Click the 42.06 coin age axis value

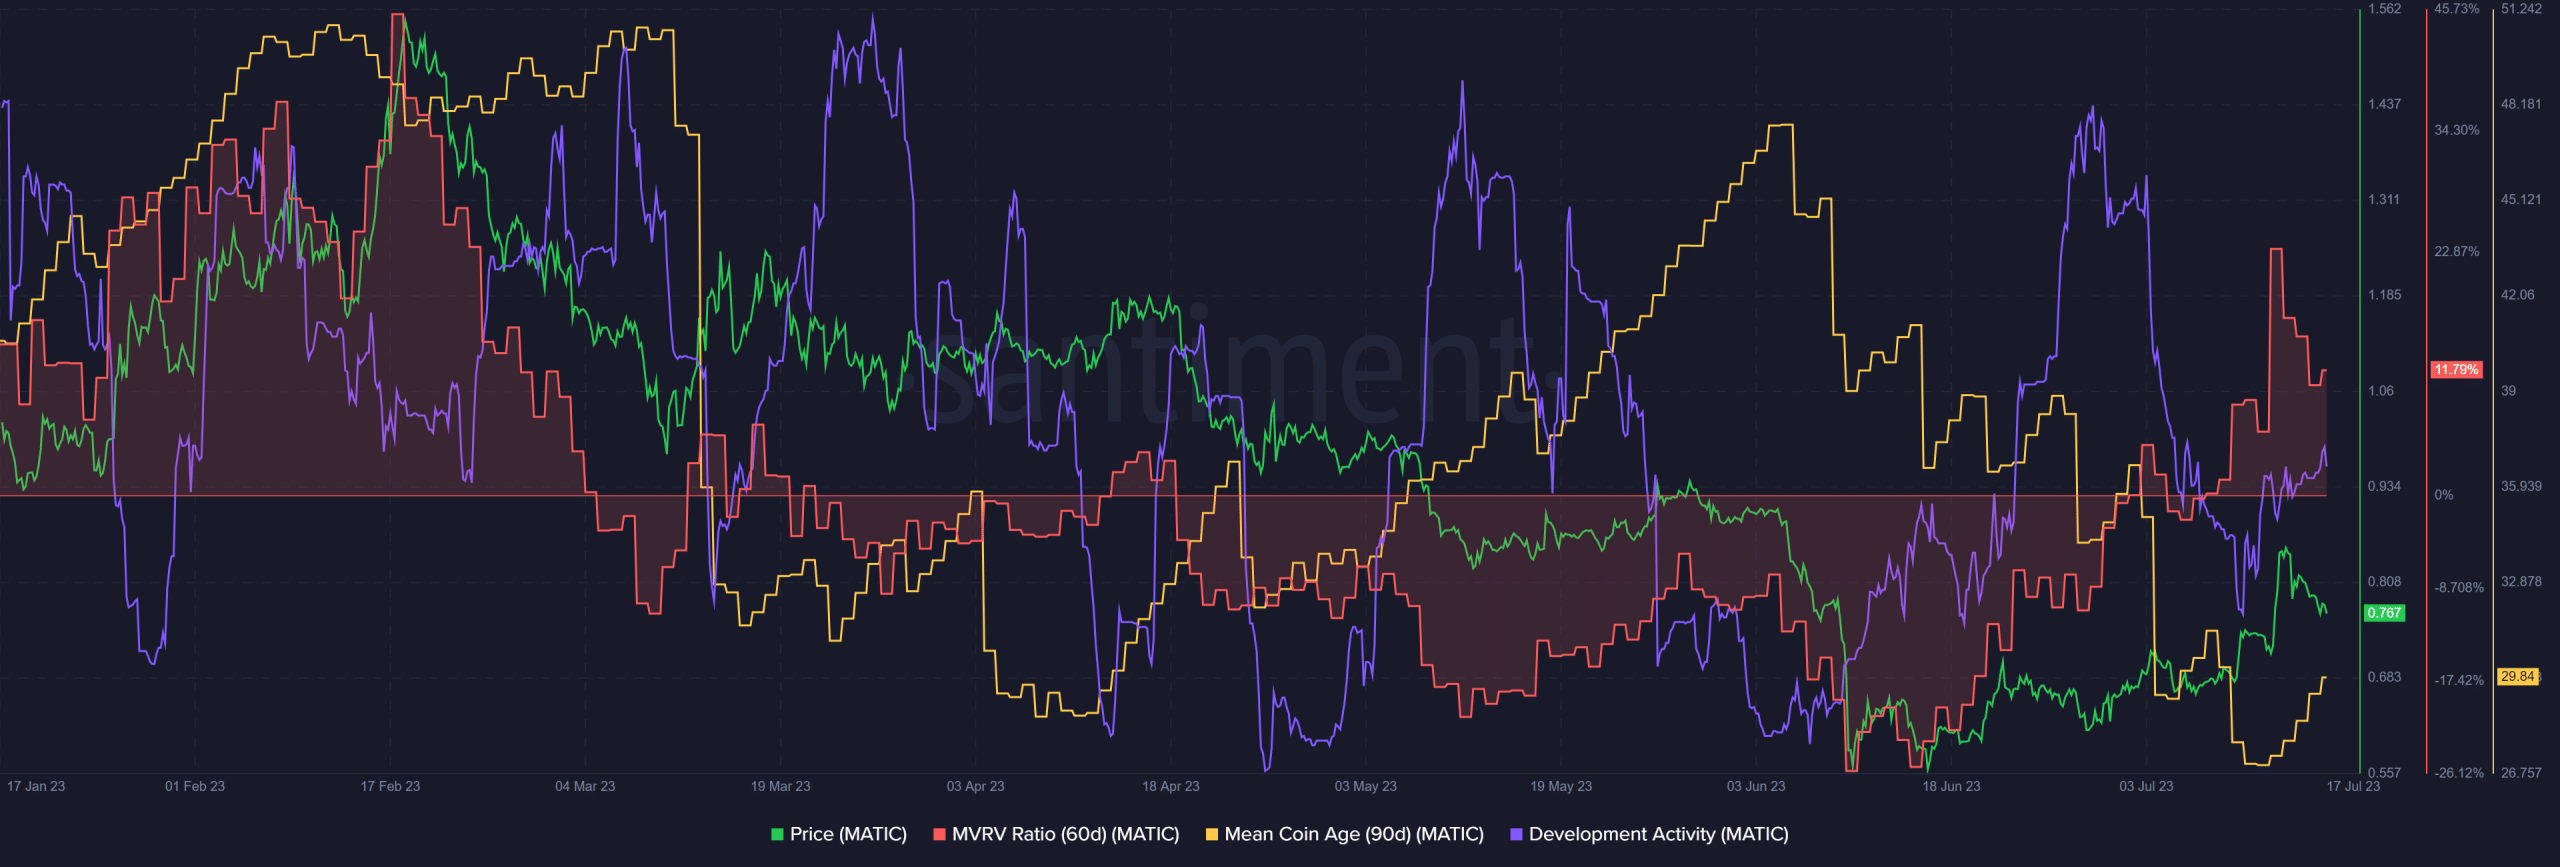[x=2517, y=295]
